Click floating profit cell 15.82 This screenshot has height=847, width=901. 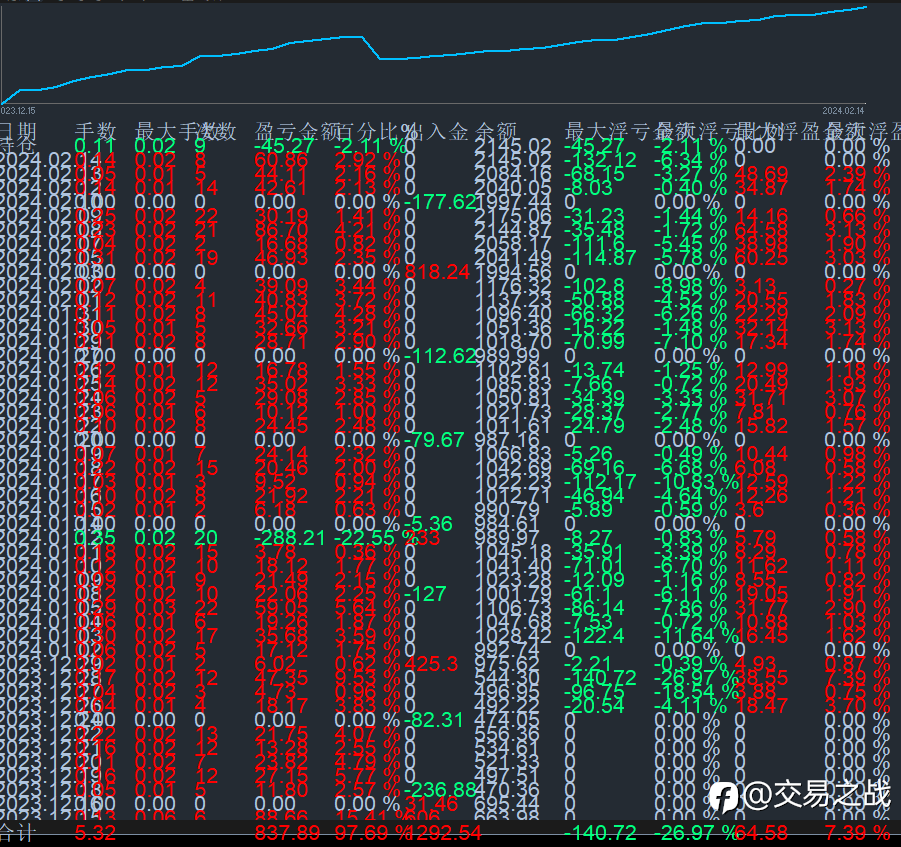(x=762, y=426)
